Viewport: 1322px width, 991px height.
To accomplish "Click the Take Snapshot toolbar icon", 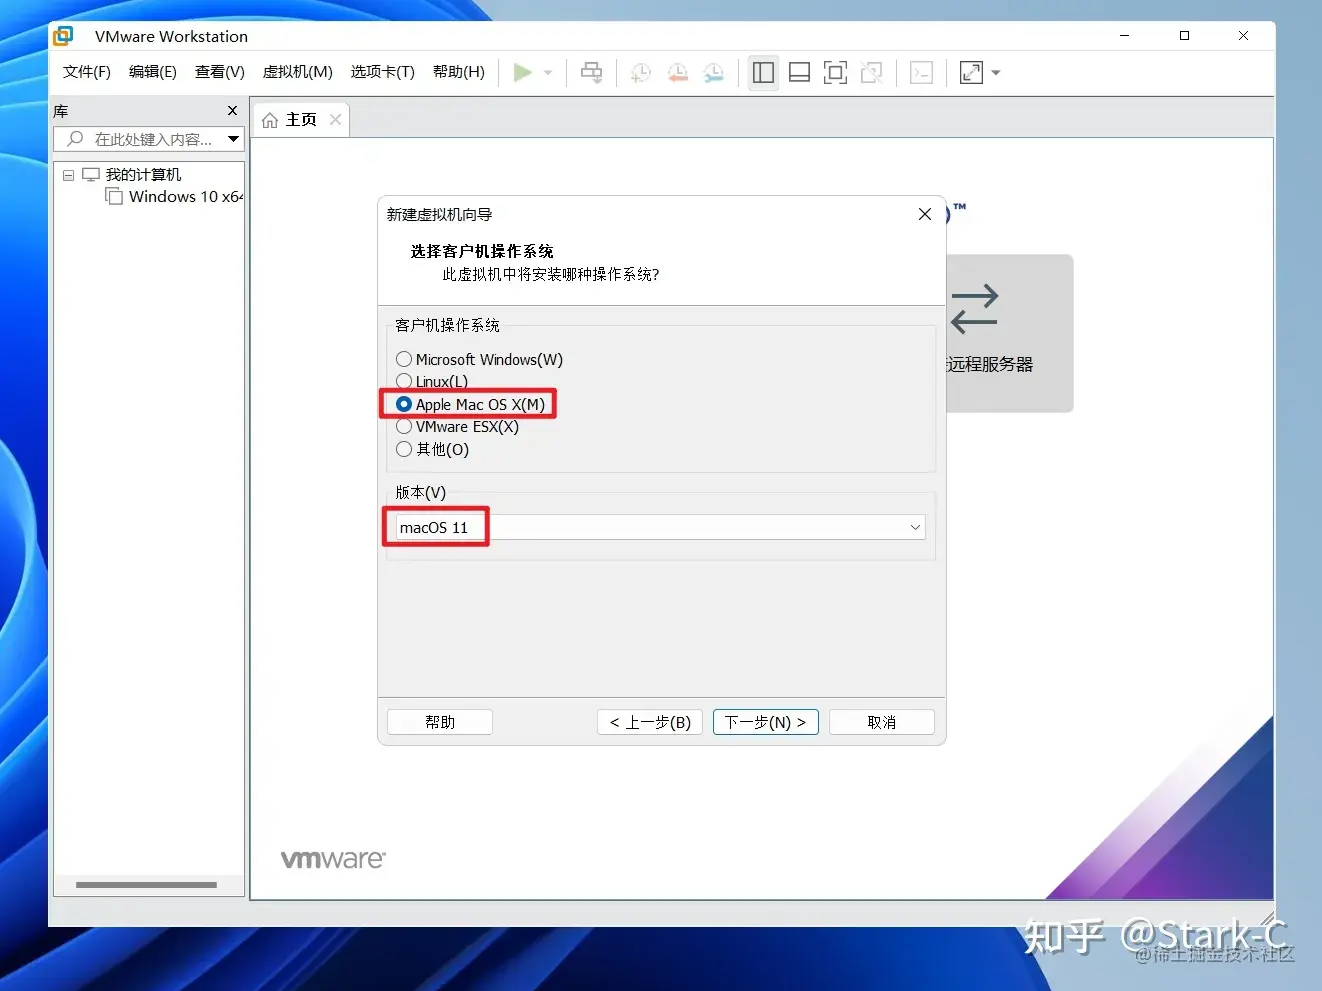I will 641,72.
